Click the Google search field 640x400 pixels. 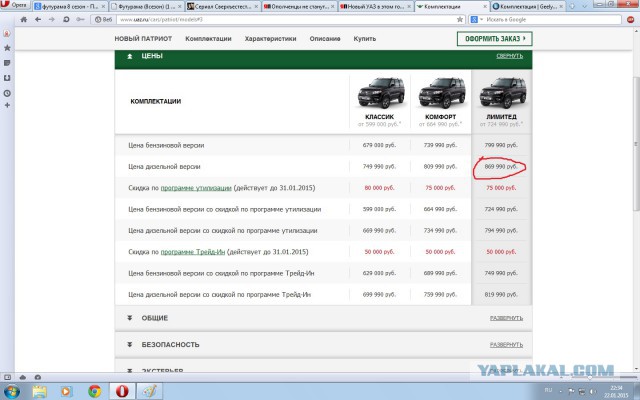tap(553, 20)
